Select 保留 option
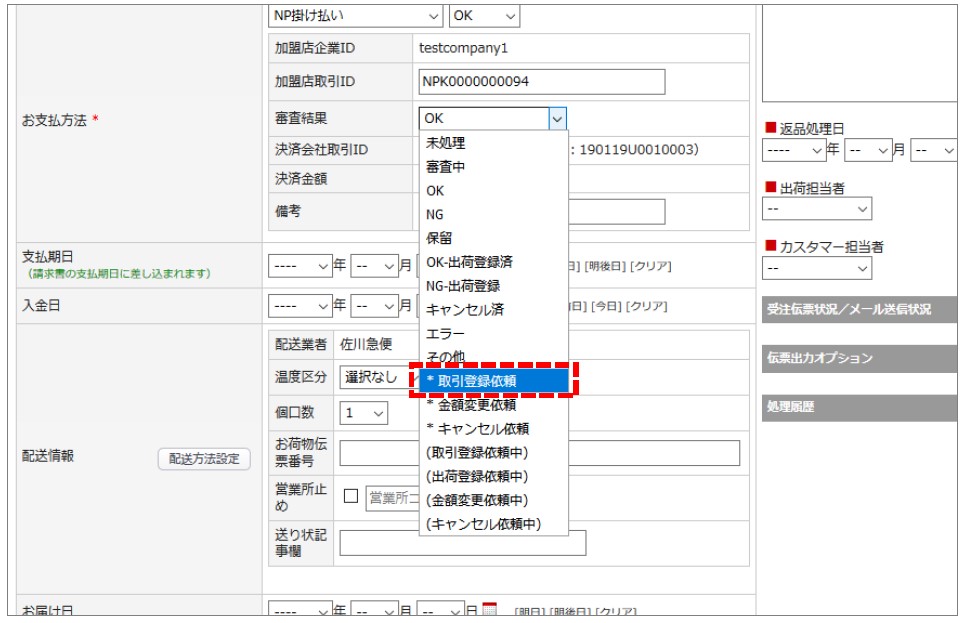The image size is (963, 623). pyautogui.click(x=493, y=238)
